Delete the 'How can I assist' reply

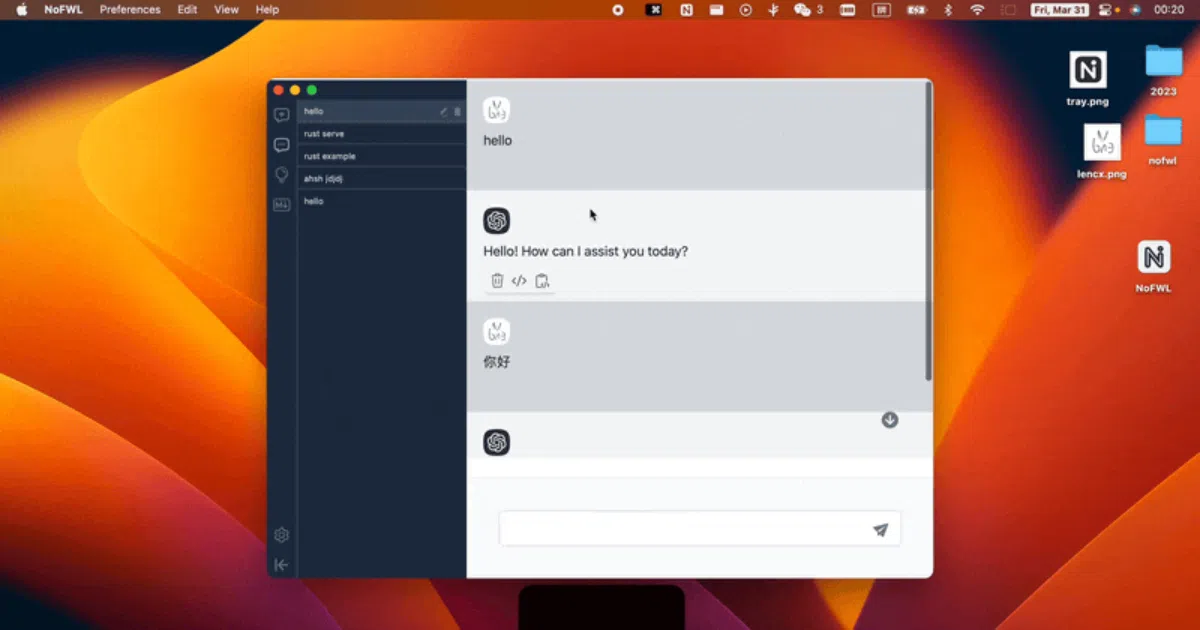497,281
